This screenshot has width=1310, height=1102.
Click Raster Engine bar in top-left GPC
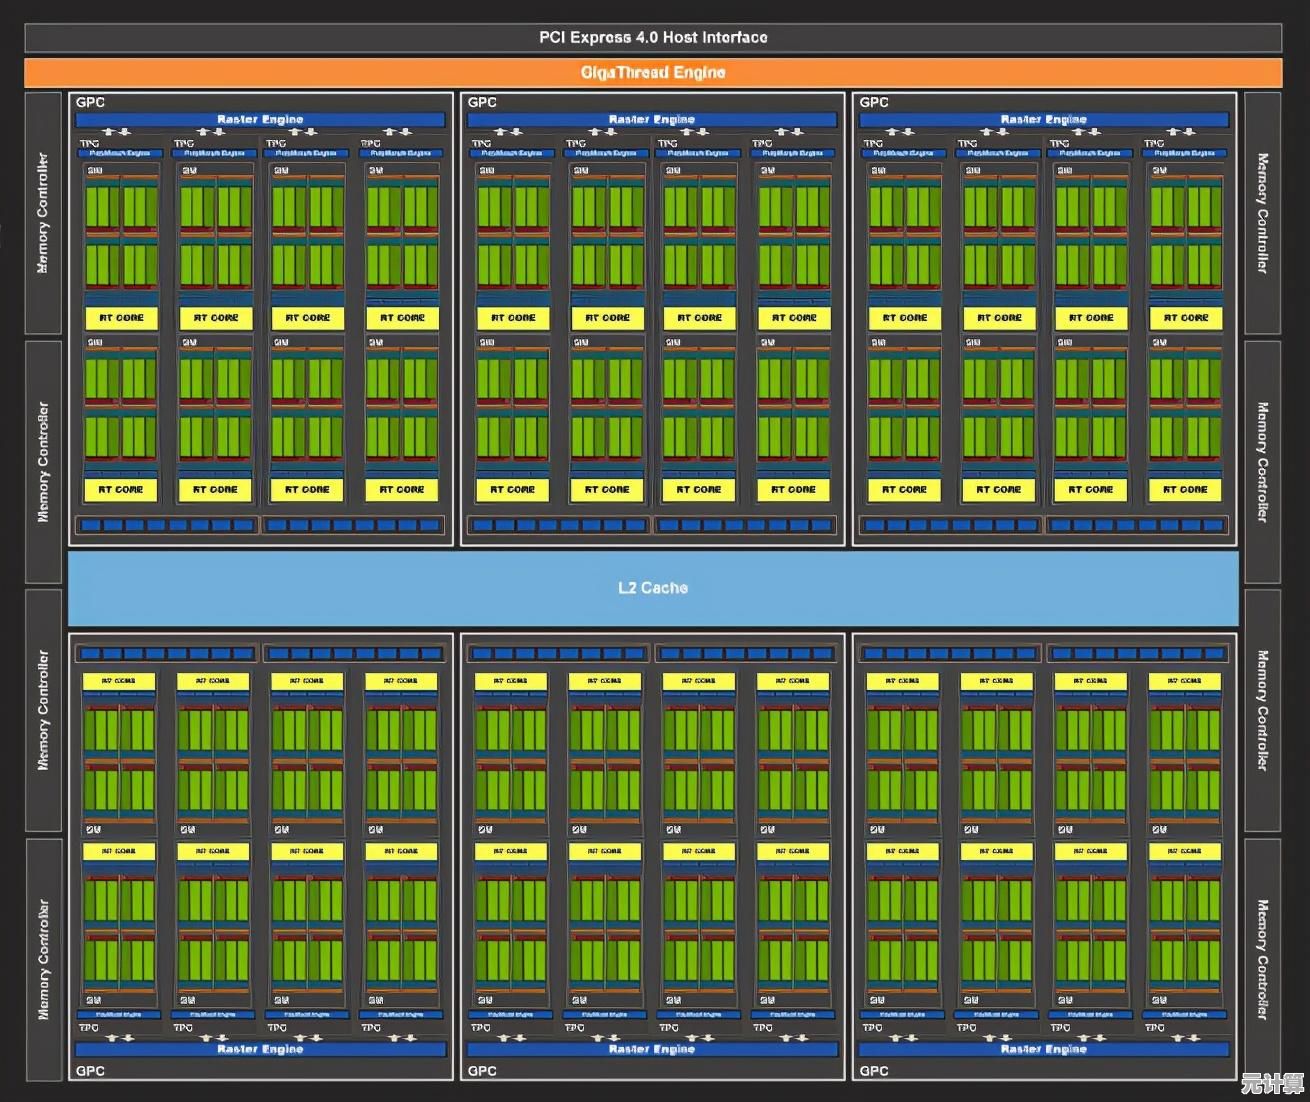pos(260,120)
